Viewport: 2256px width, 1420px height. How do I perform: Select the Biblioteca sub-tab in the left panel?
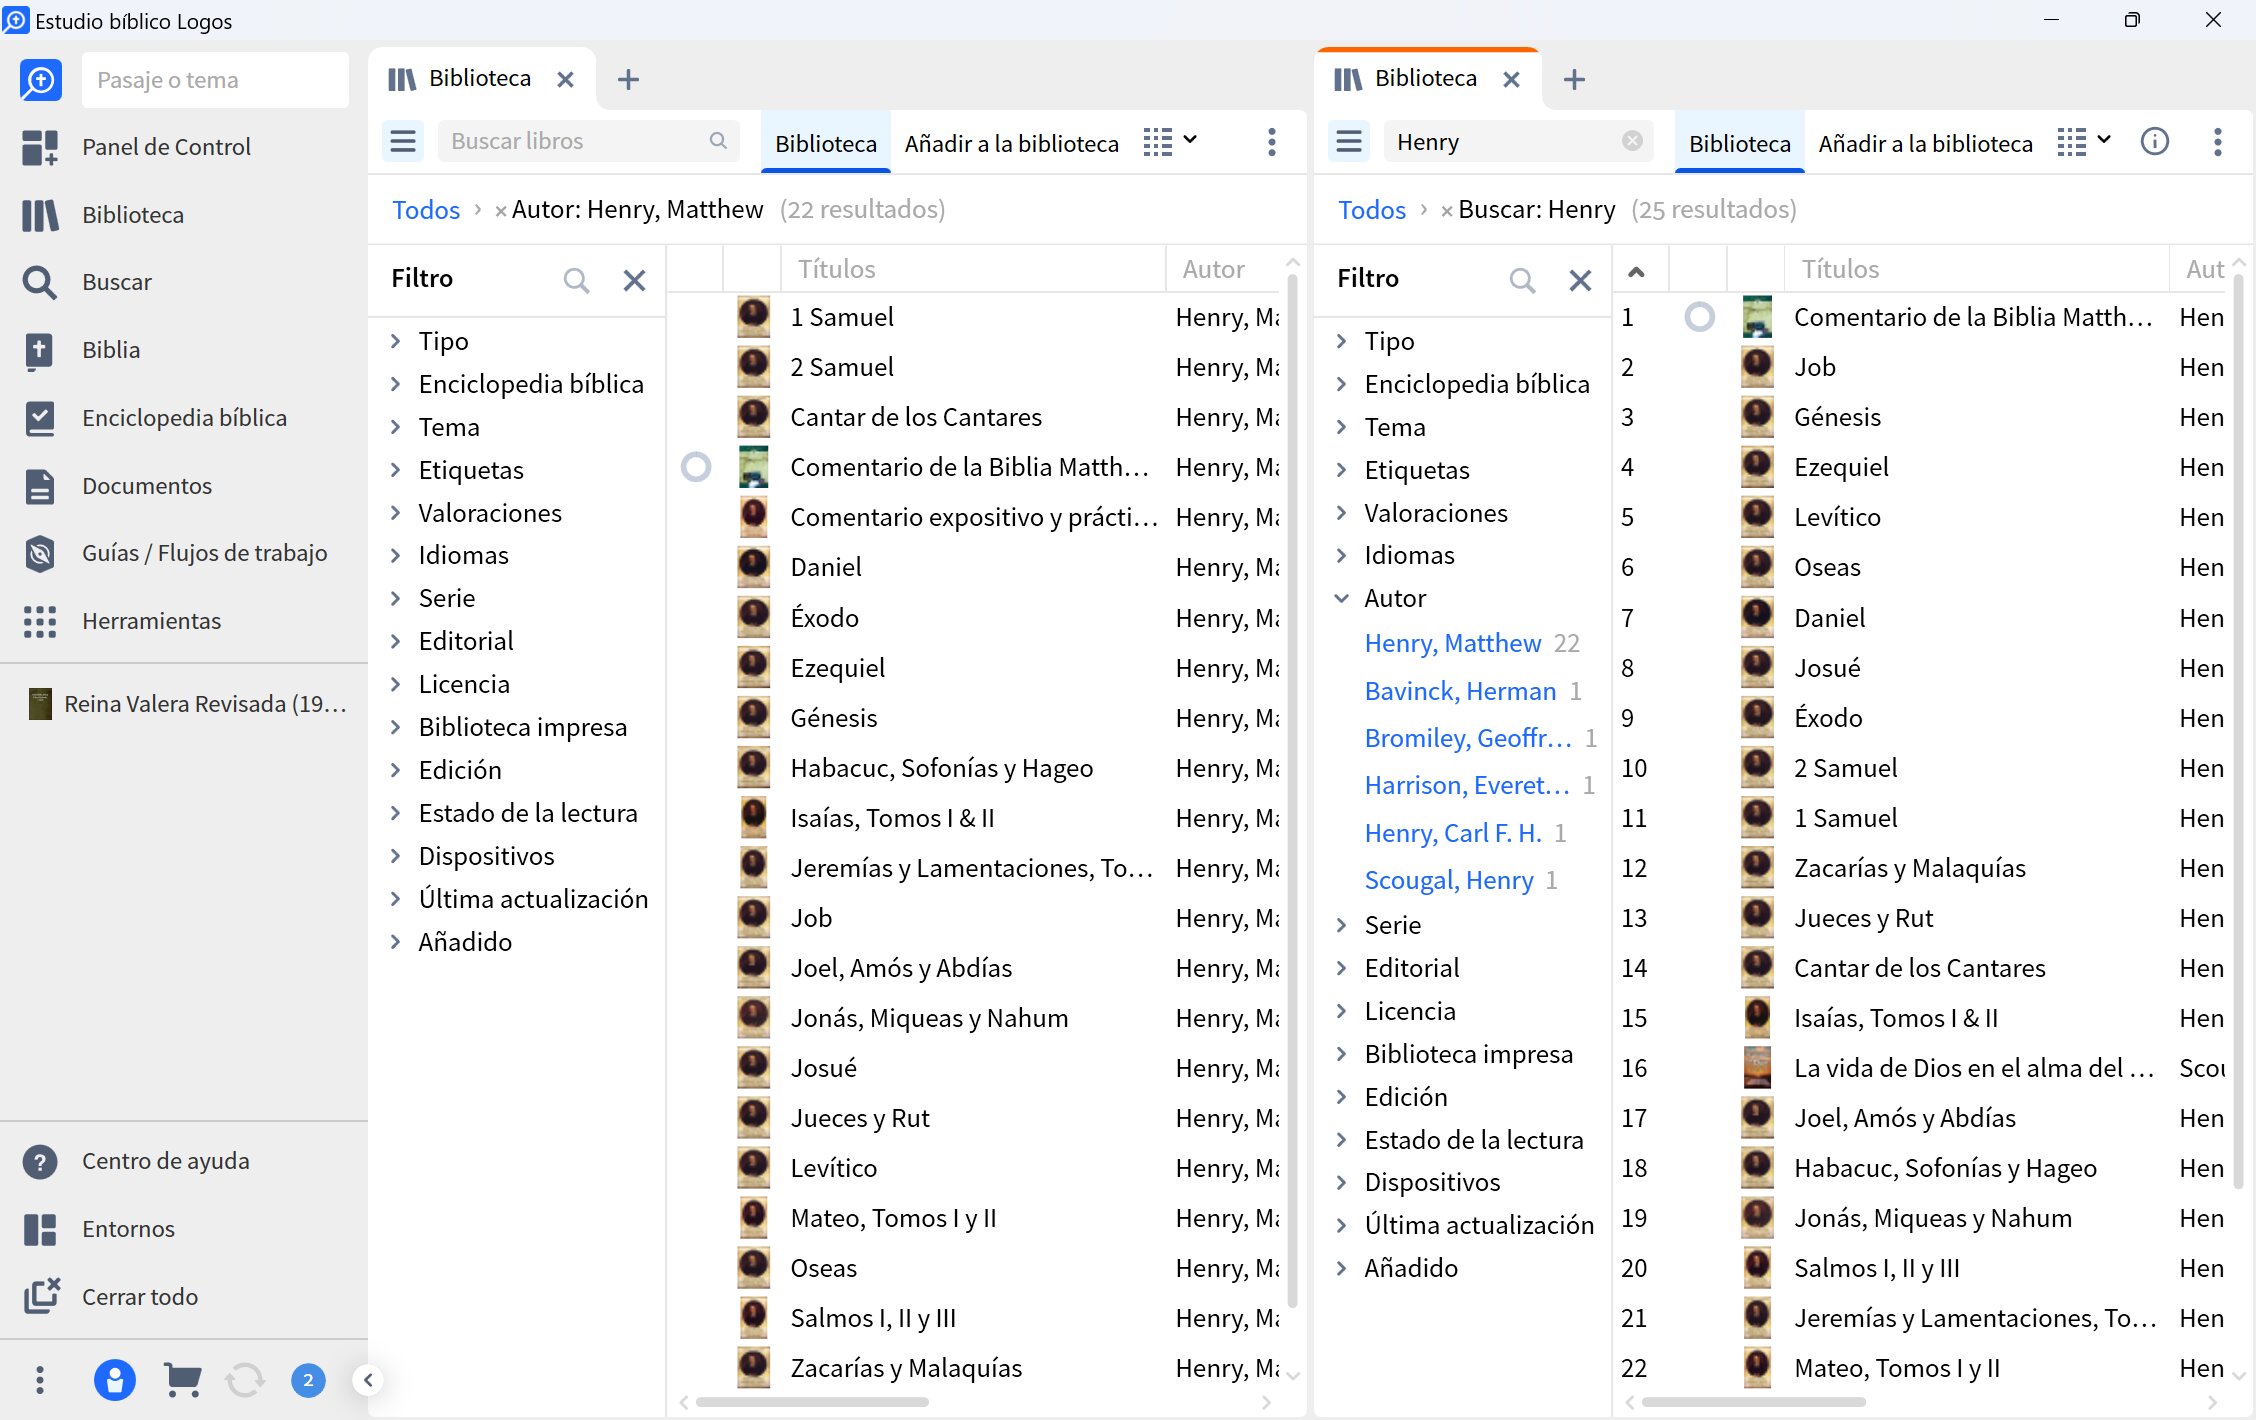click(x=826, y=144)
